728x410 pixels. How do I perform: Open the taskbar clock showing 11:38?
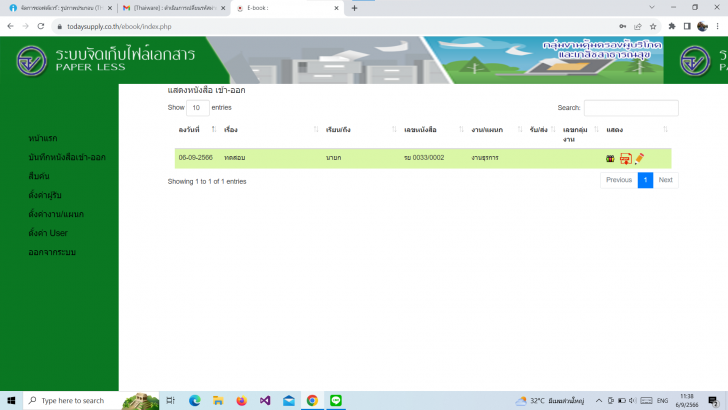(687, 400)
